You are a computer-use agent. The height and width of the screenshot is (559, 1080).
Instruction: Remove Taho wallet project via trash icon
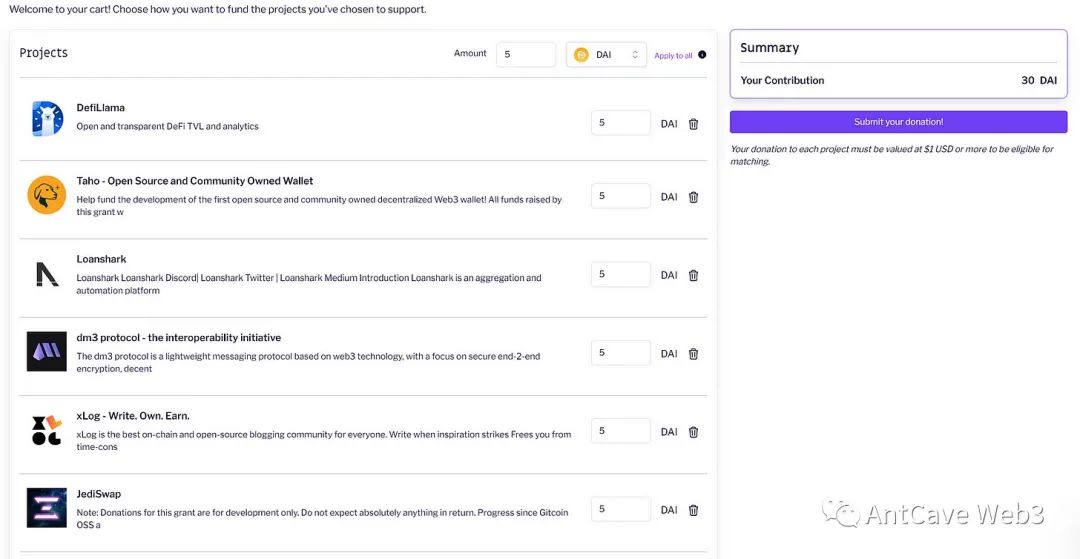[693, 197]
